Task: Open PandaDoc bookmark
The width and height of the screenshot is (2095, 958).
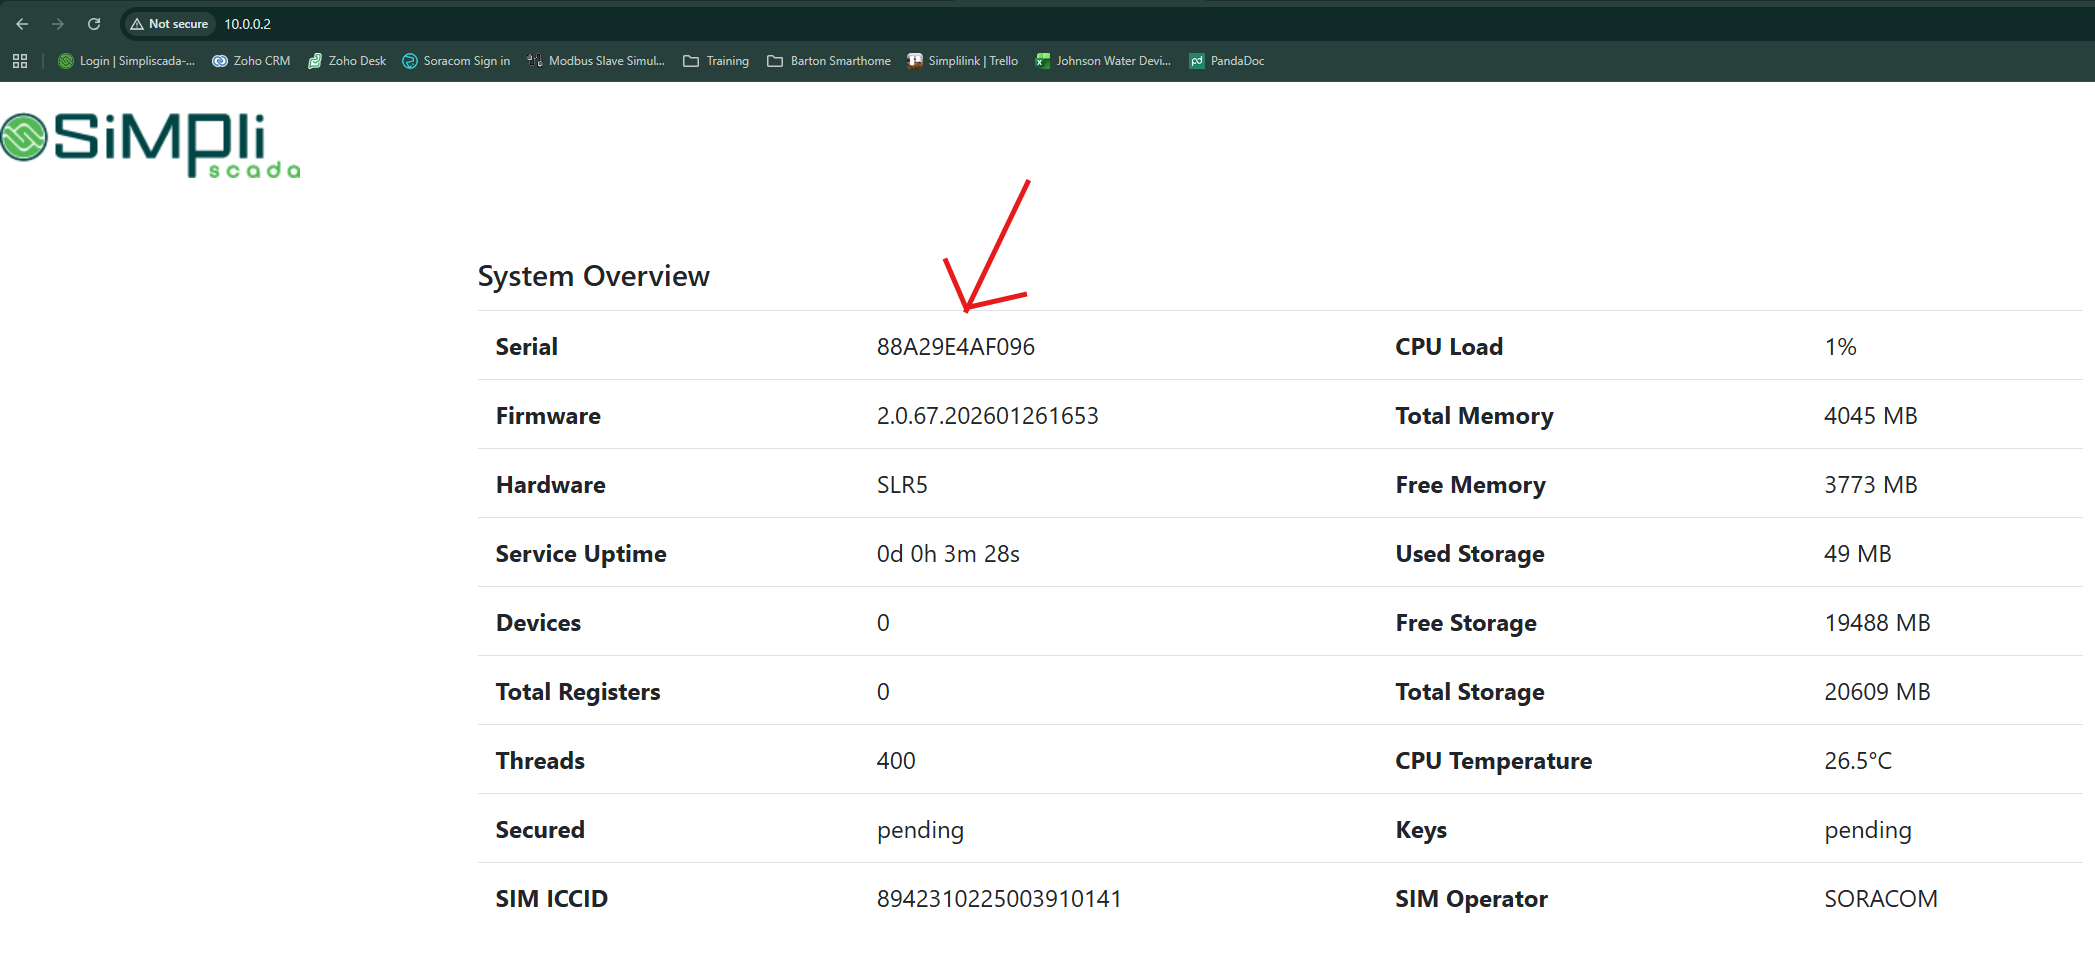Action: pyautogui.click(x=1227, y=61)
